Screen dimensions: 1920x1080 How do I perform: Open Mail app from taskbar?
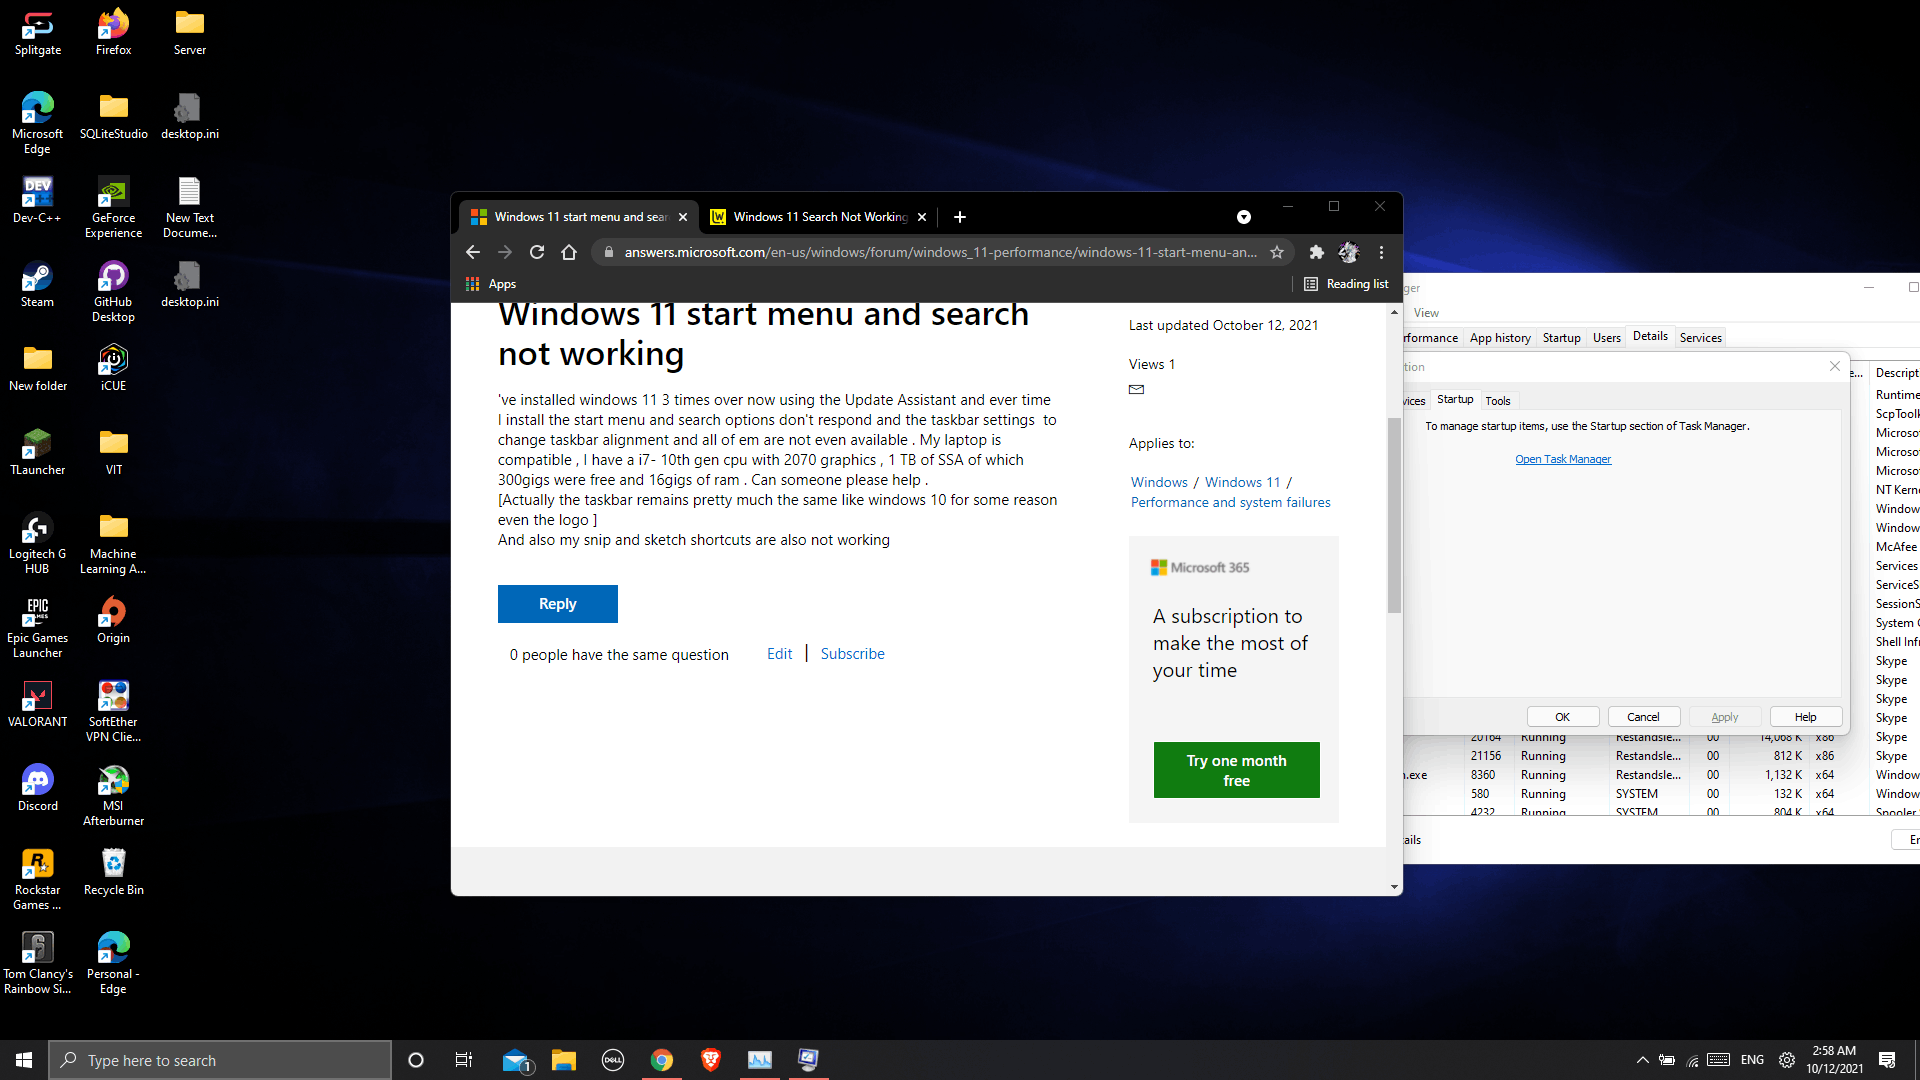(x=516, y=1060)
